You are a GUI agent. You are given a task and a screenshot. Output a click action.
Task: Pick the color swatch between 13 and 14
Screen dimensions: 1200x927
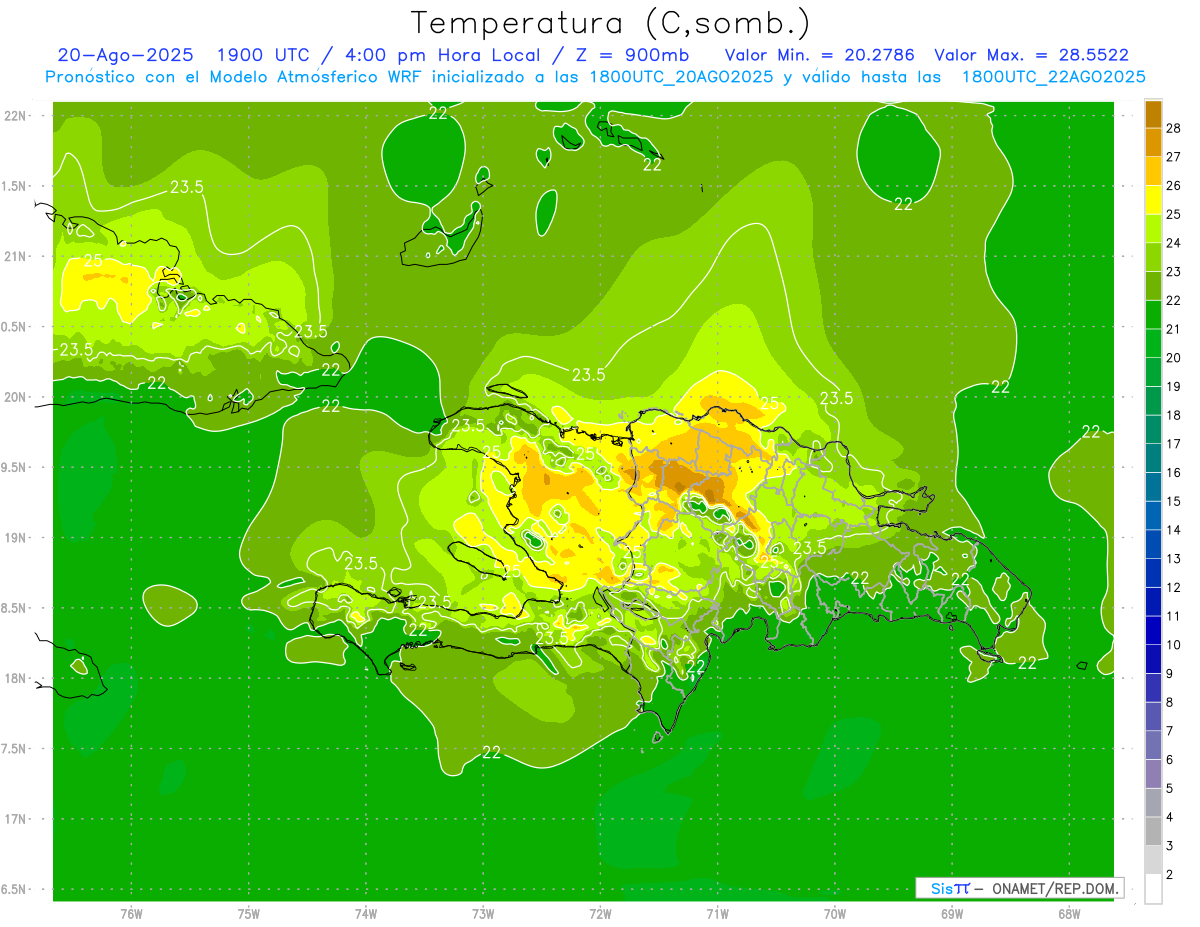(x=1153, y=544)
